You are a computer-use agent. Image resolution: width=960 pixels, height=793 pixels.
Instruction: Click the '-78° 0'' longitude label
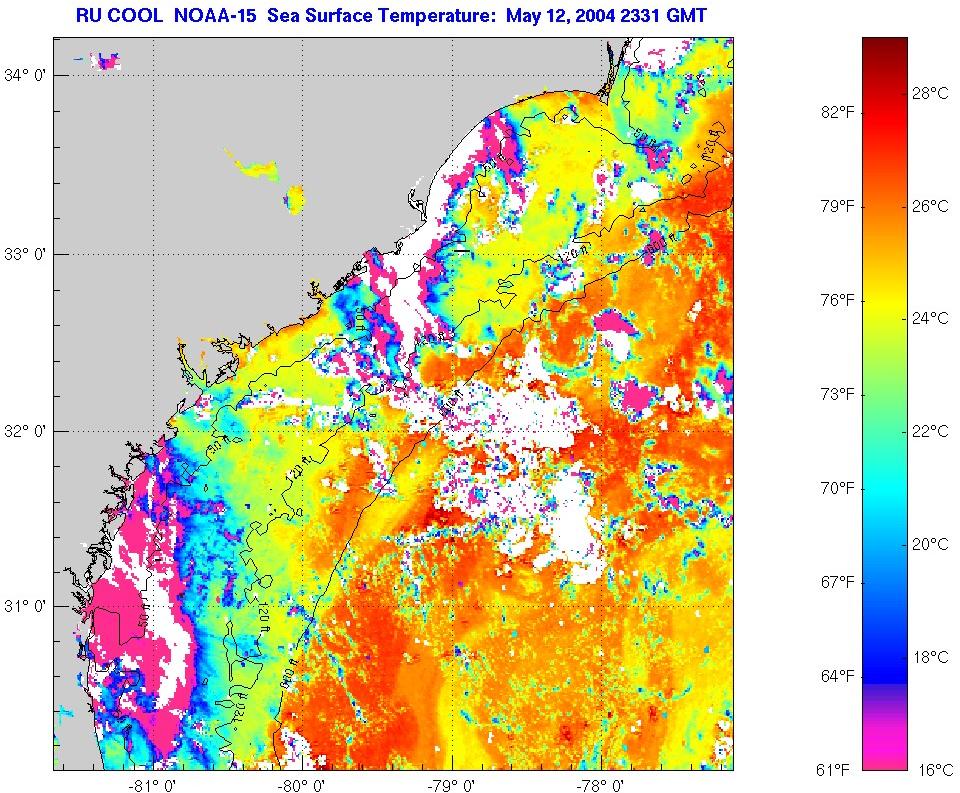(x=602, y=785)
